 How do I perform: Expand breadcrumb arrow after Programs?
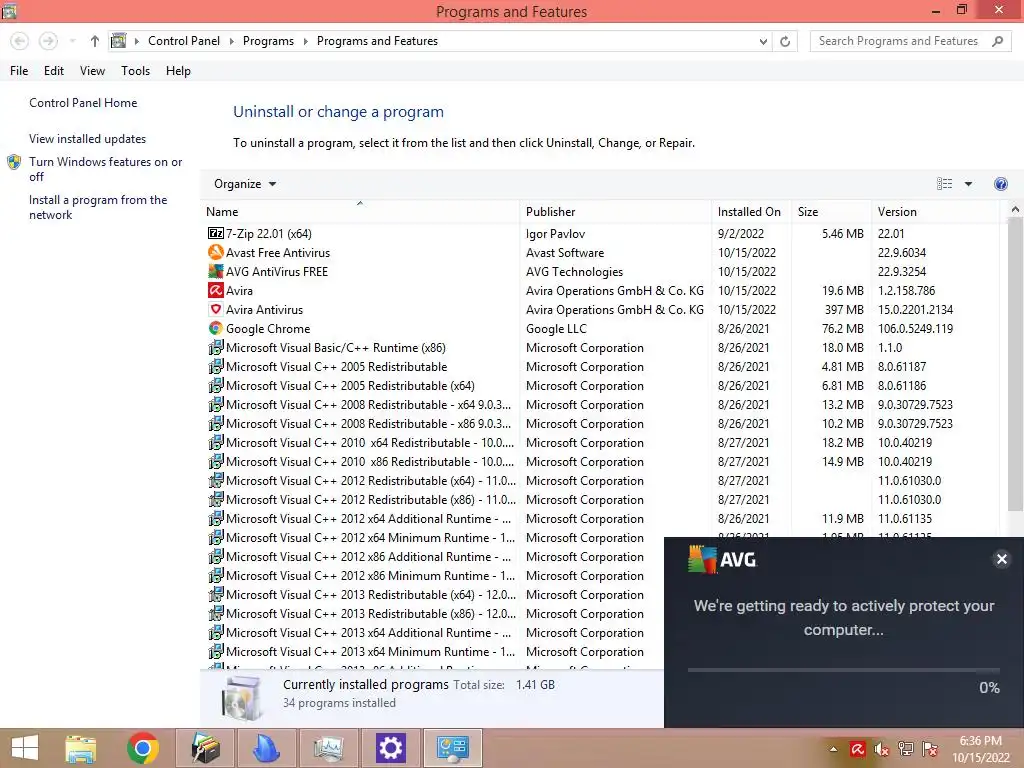tap(305, 41)
